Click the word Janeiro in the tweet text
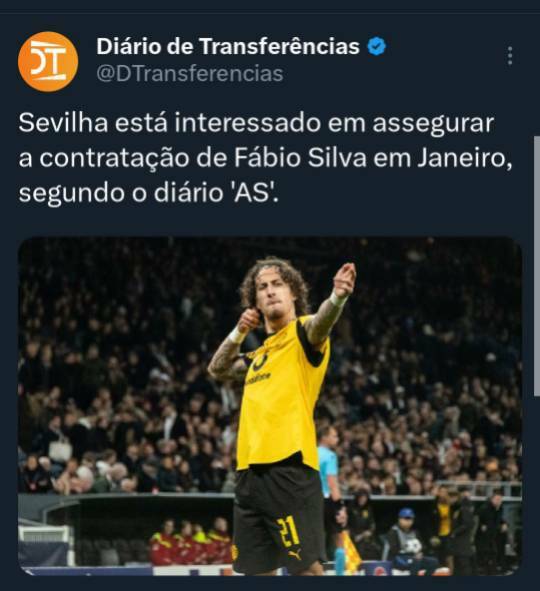This screenshot has width=540, height=591. (465, 158)
